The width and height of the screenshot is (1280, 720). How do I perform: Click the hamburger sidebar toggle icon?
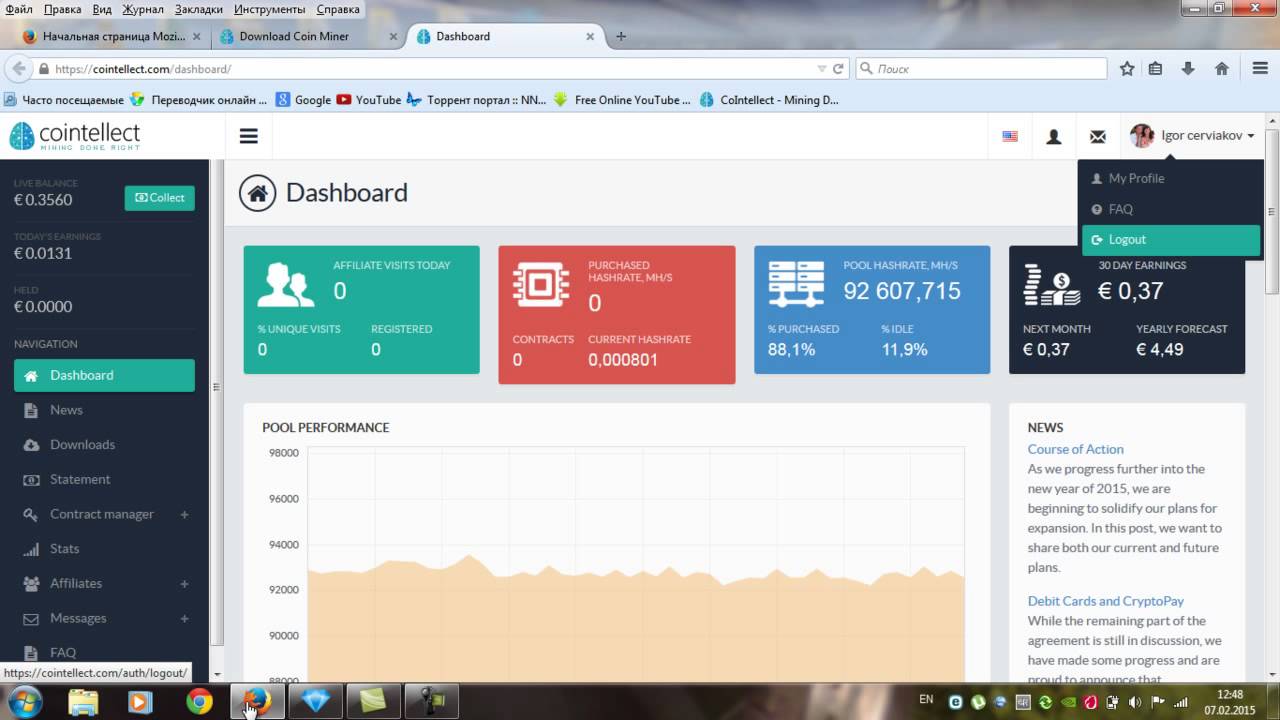249,136
